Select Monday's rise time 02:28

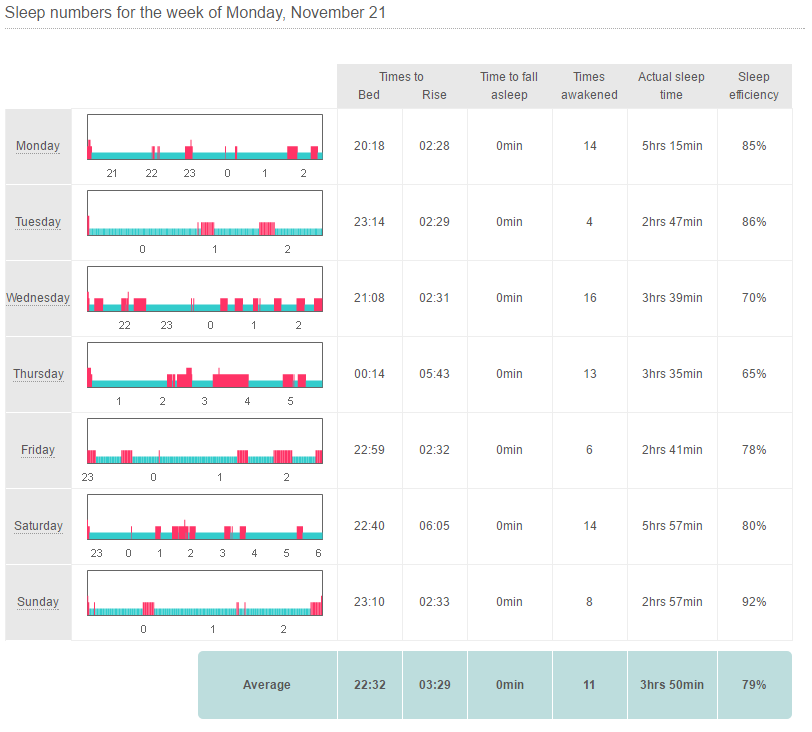tap(434, 146)
